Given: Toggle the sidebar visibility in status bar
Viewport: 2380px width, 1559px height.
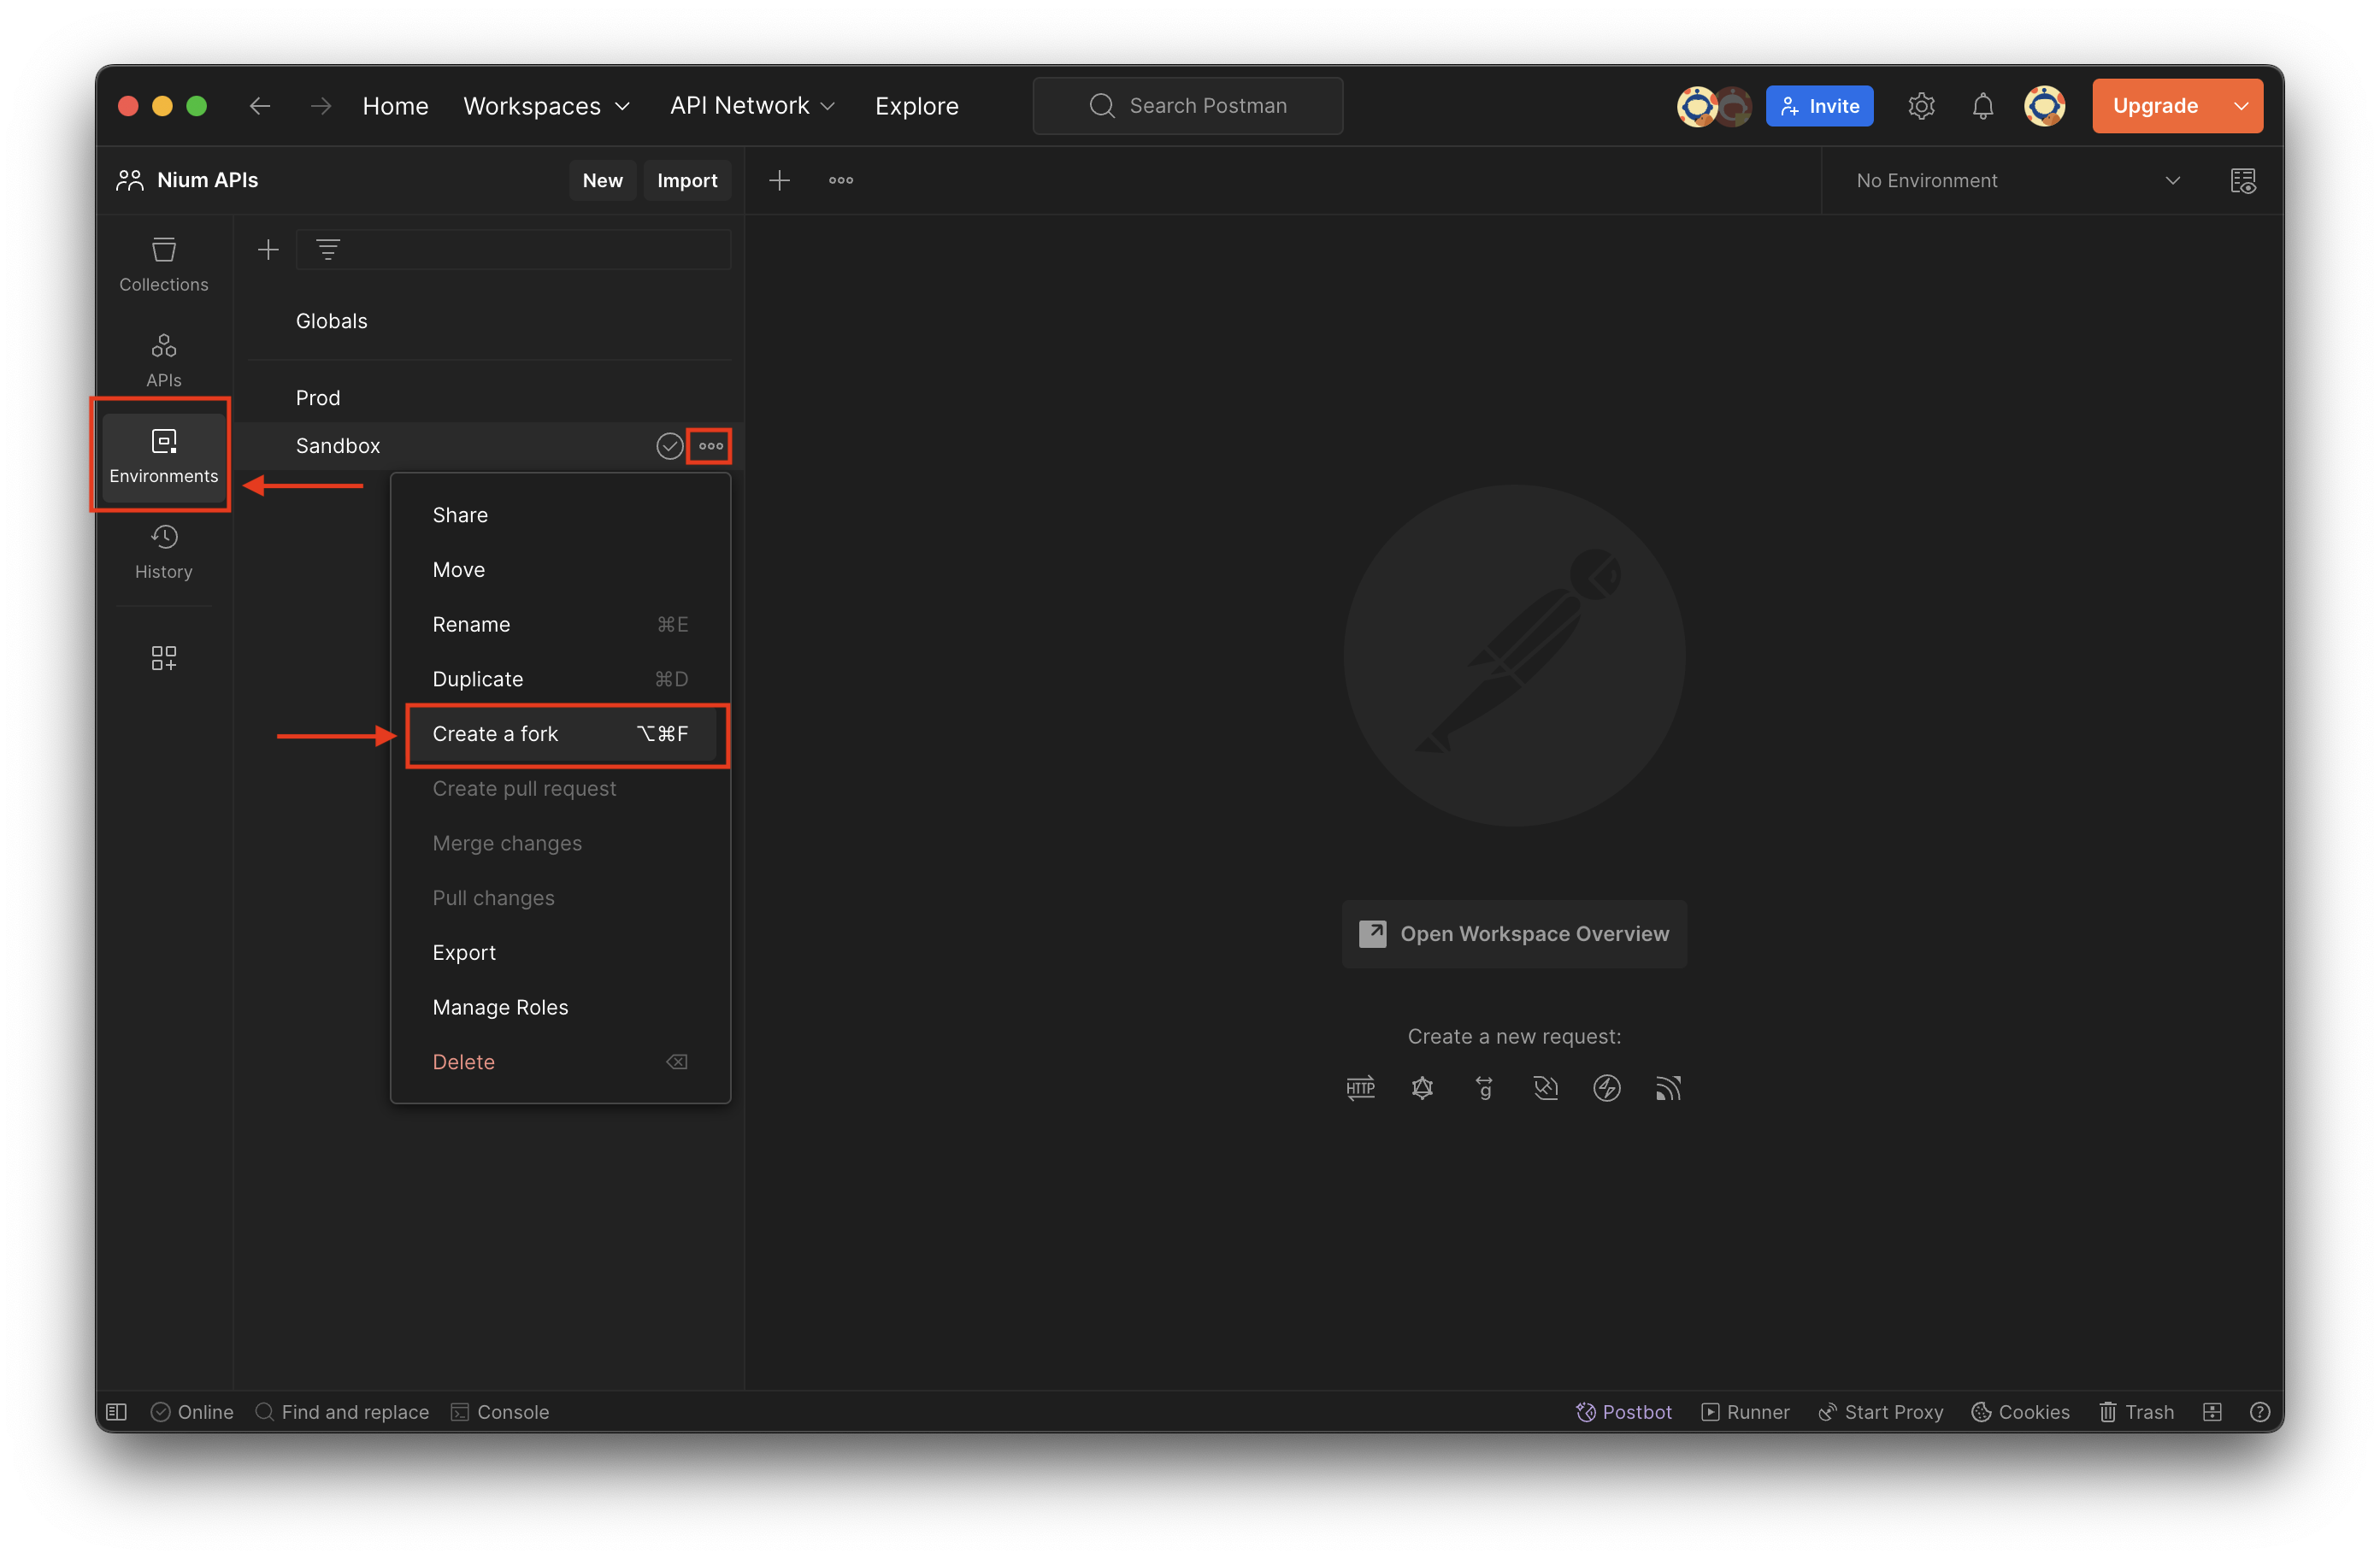Looking at the screenshot, I should [x=117, y=1412].
